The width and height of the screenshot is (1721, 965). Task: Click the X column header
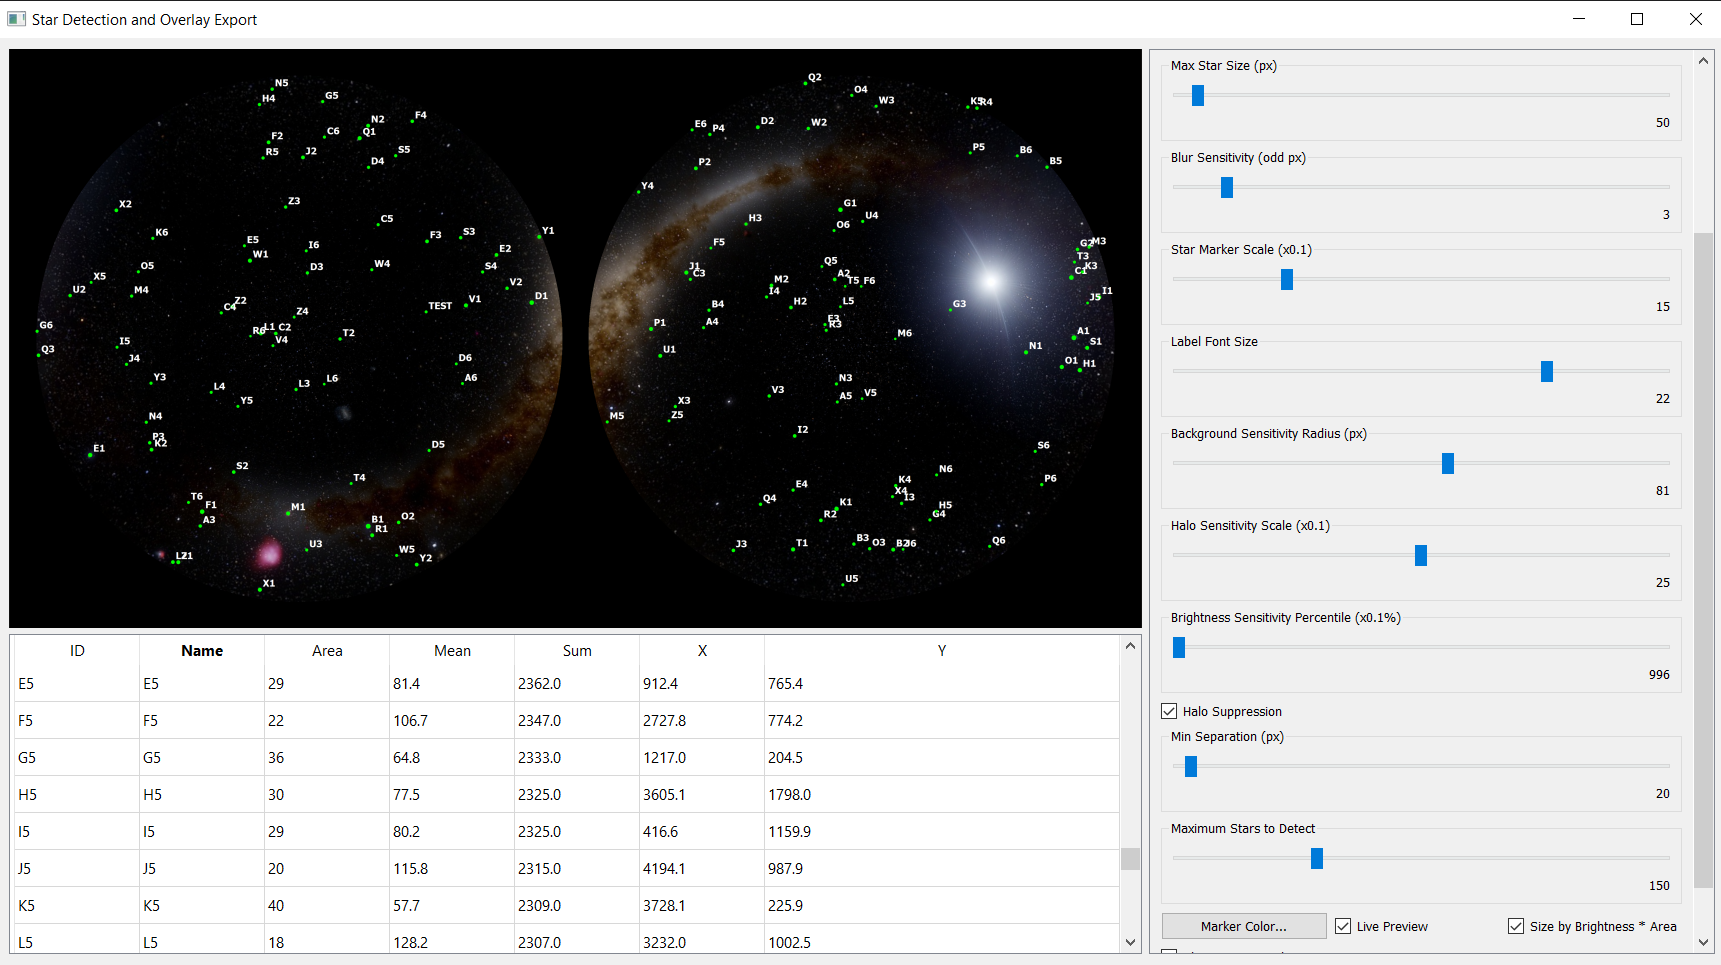702,650
